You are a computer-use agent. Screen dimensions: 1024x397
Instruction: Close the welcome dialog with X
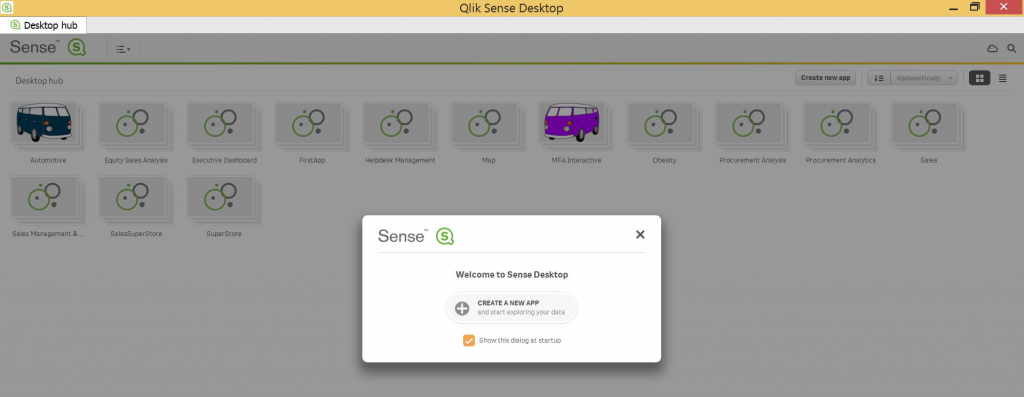click(640, 234)
